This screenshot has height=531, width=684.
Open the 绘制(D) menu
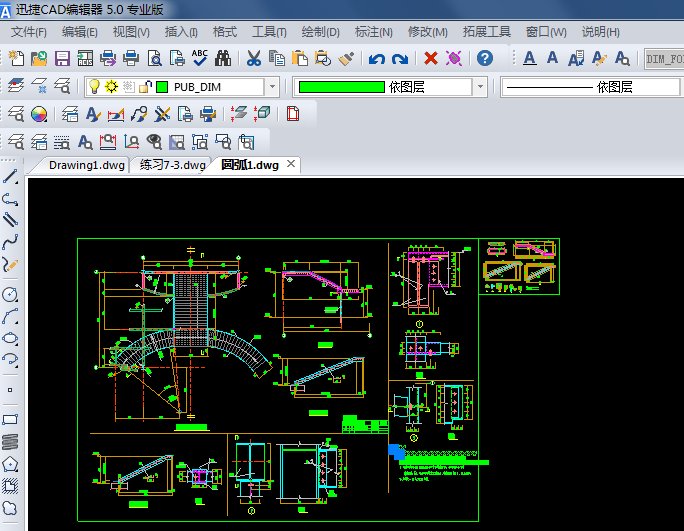click(320, 32)
